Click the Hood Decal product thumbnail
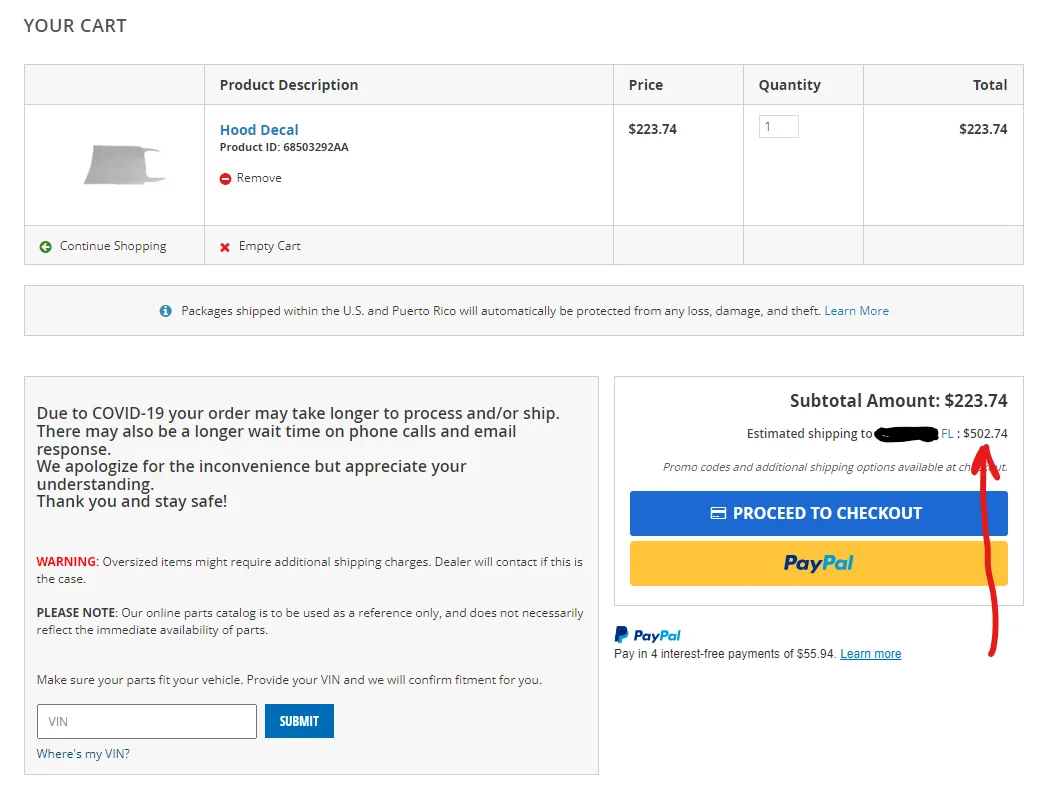The height and width of the screenshot is (808, 1049). (x=124, y=165)
